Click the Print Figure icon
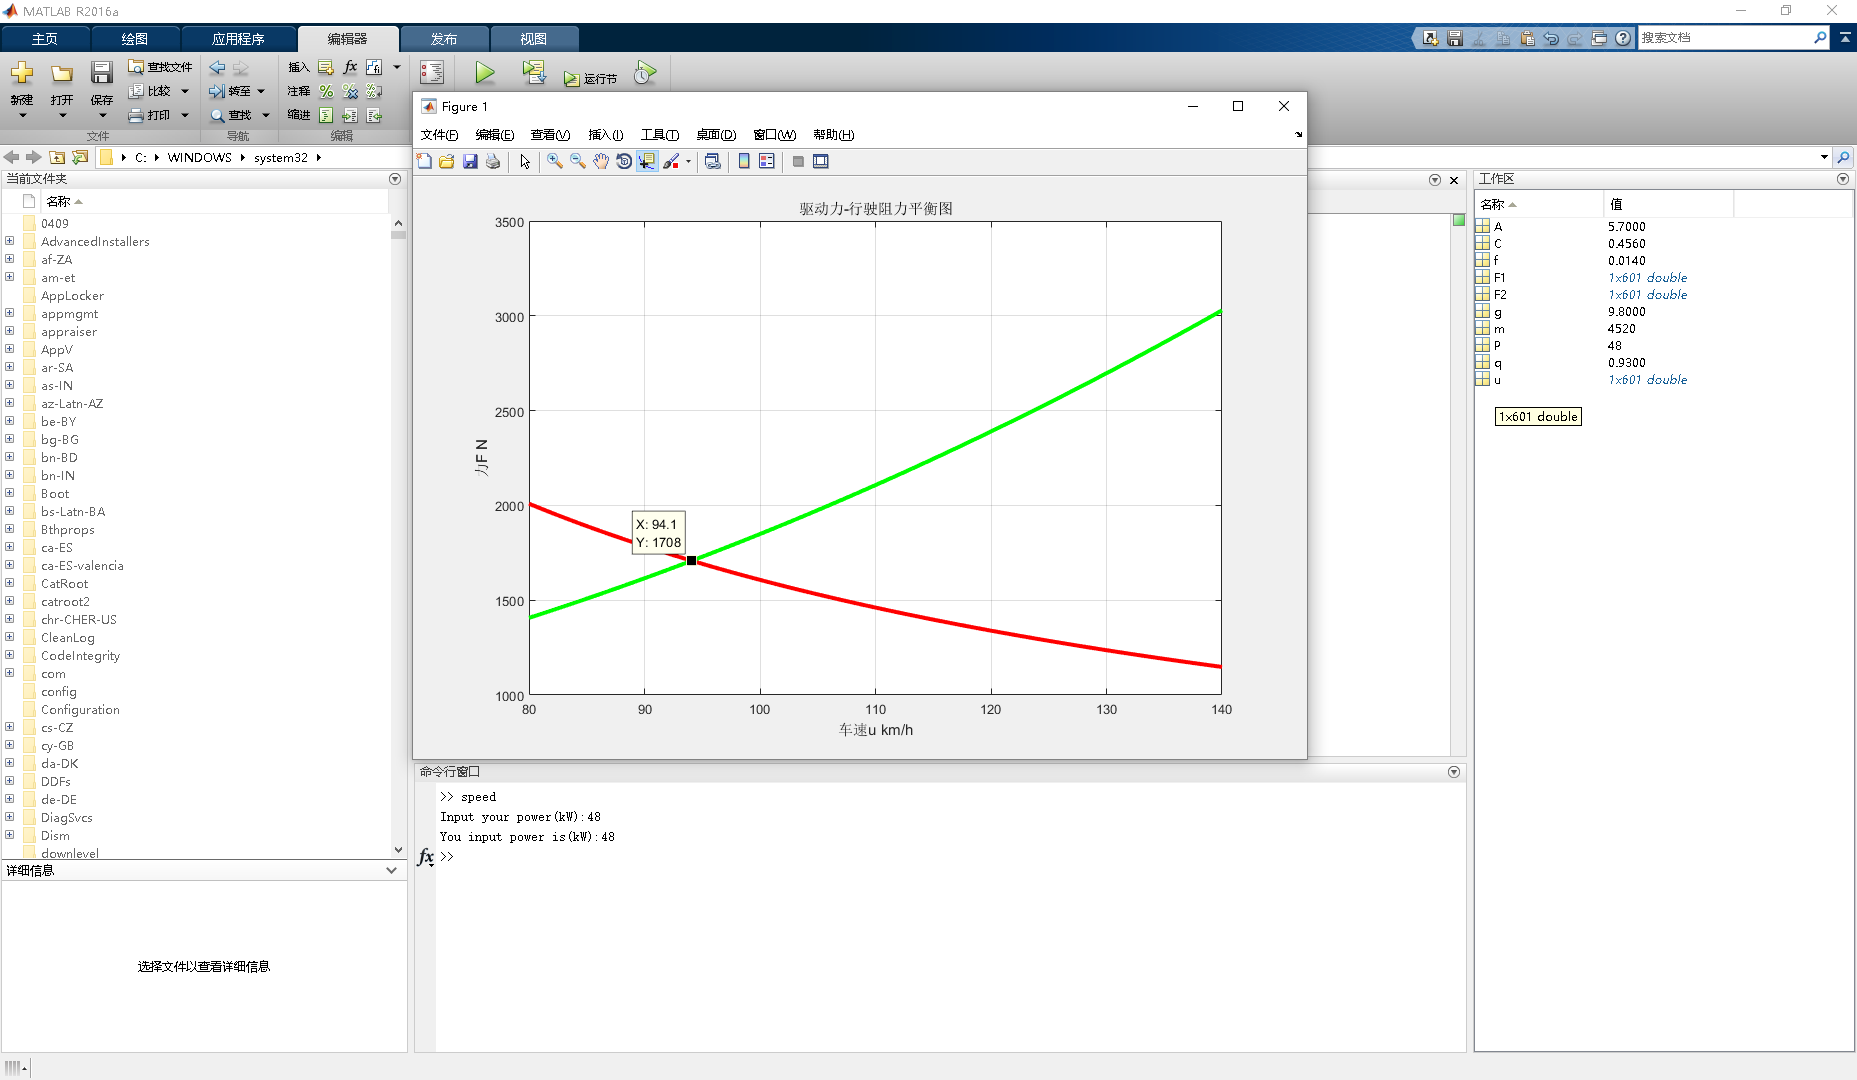The width and height of the screenshot is (1857, 1080). click(x=493, y=161)
